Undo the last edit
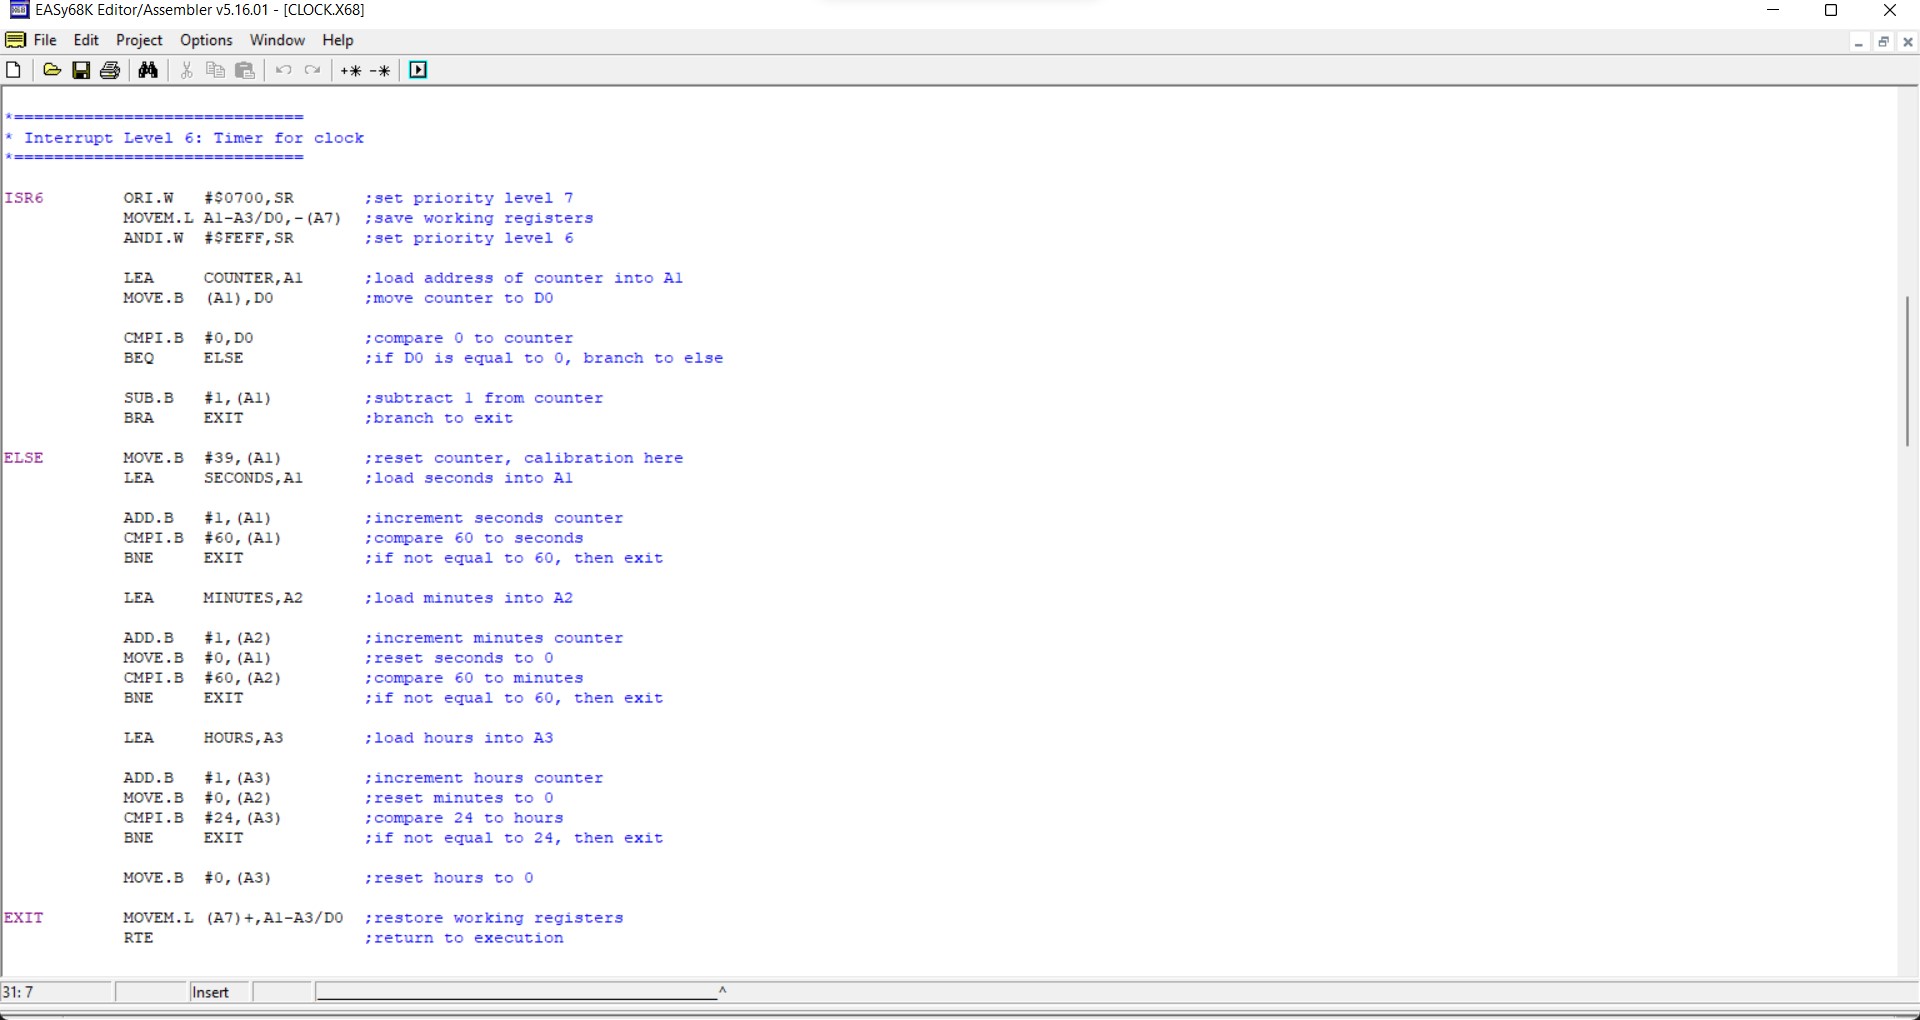The width and height of the screenshot is (1920, 1020). coord(283,70)
